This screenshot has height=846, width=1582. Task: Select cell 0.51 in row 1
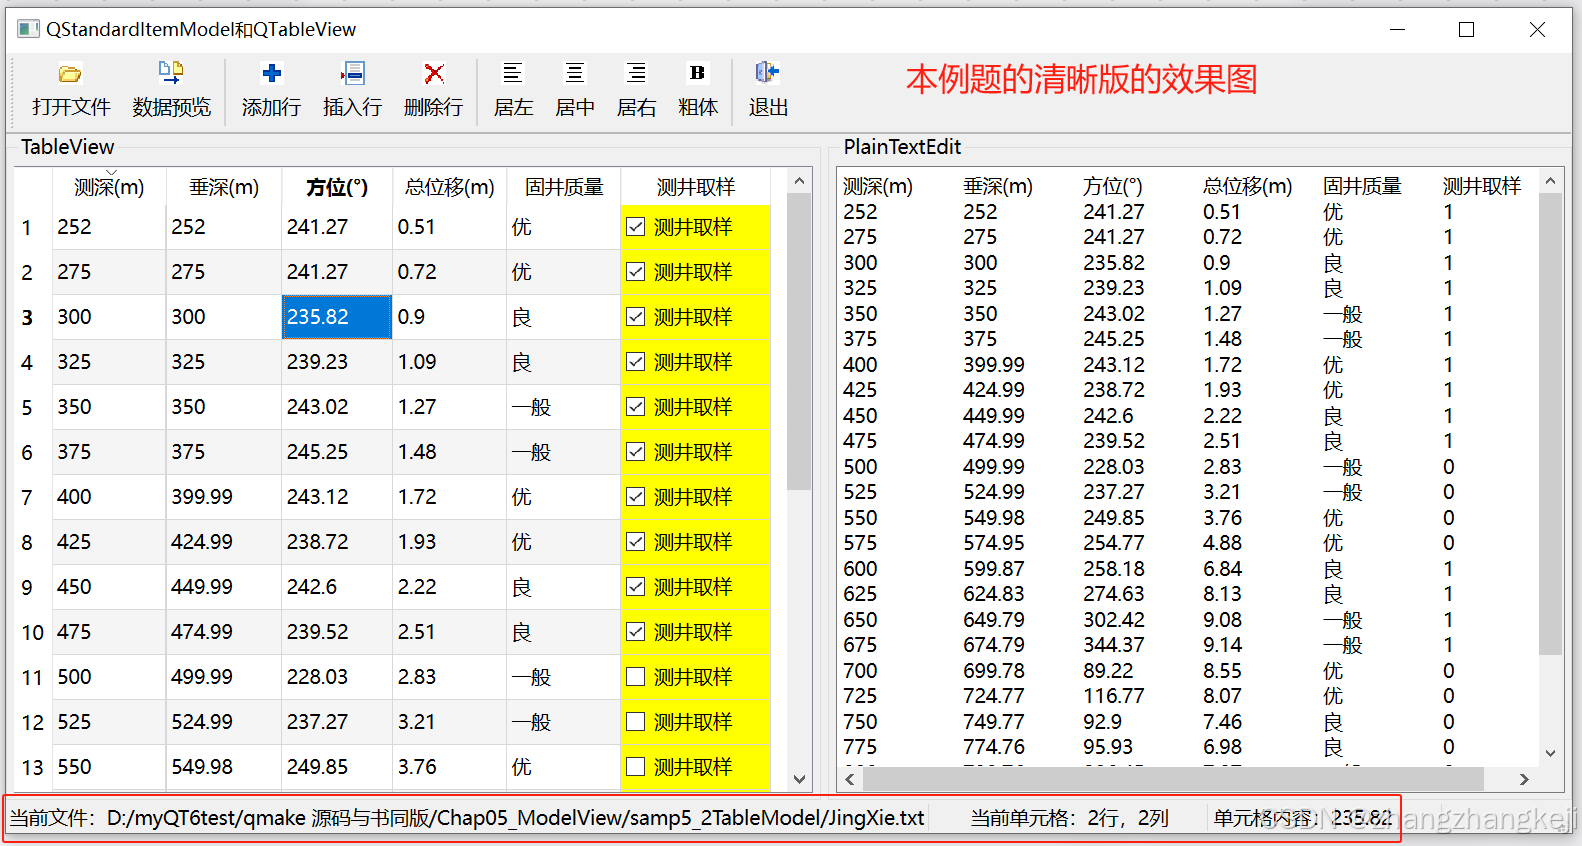tap(450, 227)
